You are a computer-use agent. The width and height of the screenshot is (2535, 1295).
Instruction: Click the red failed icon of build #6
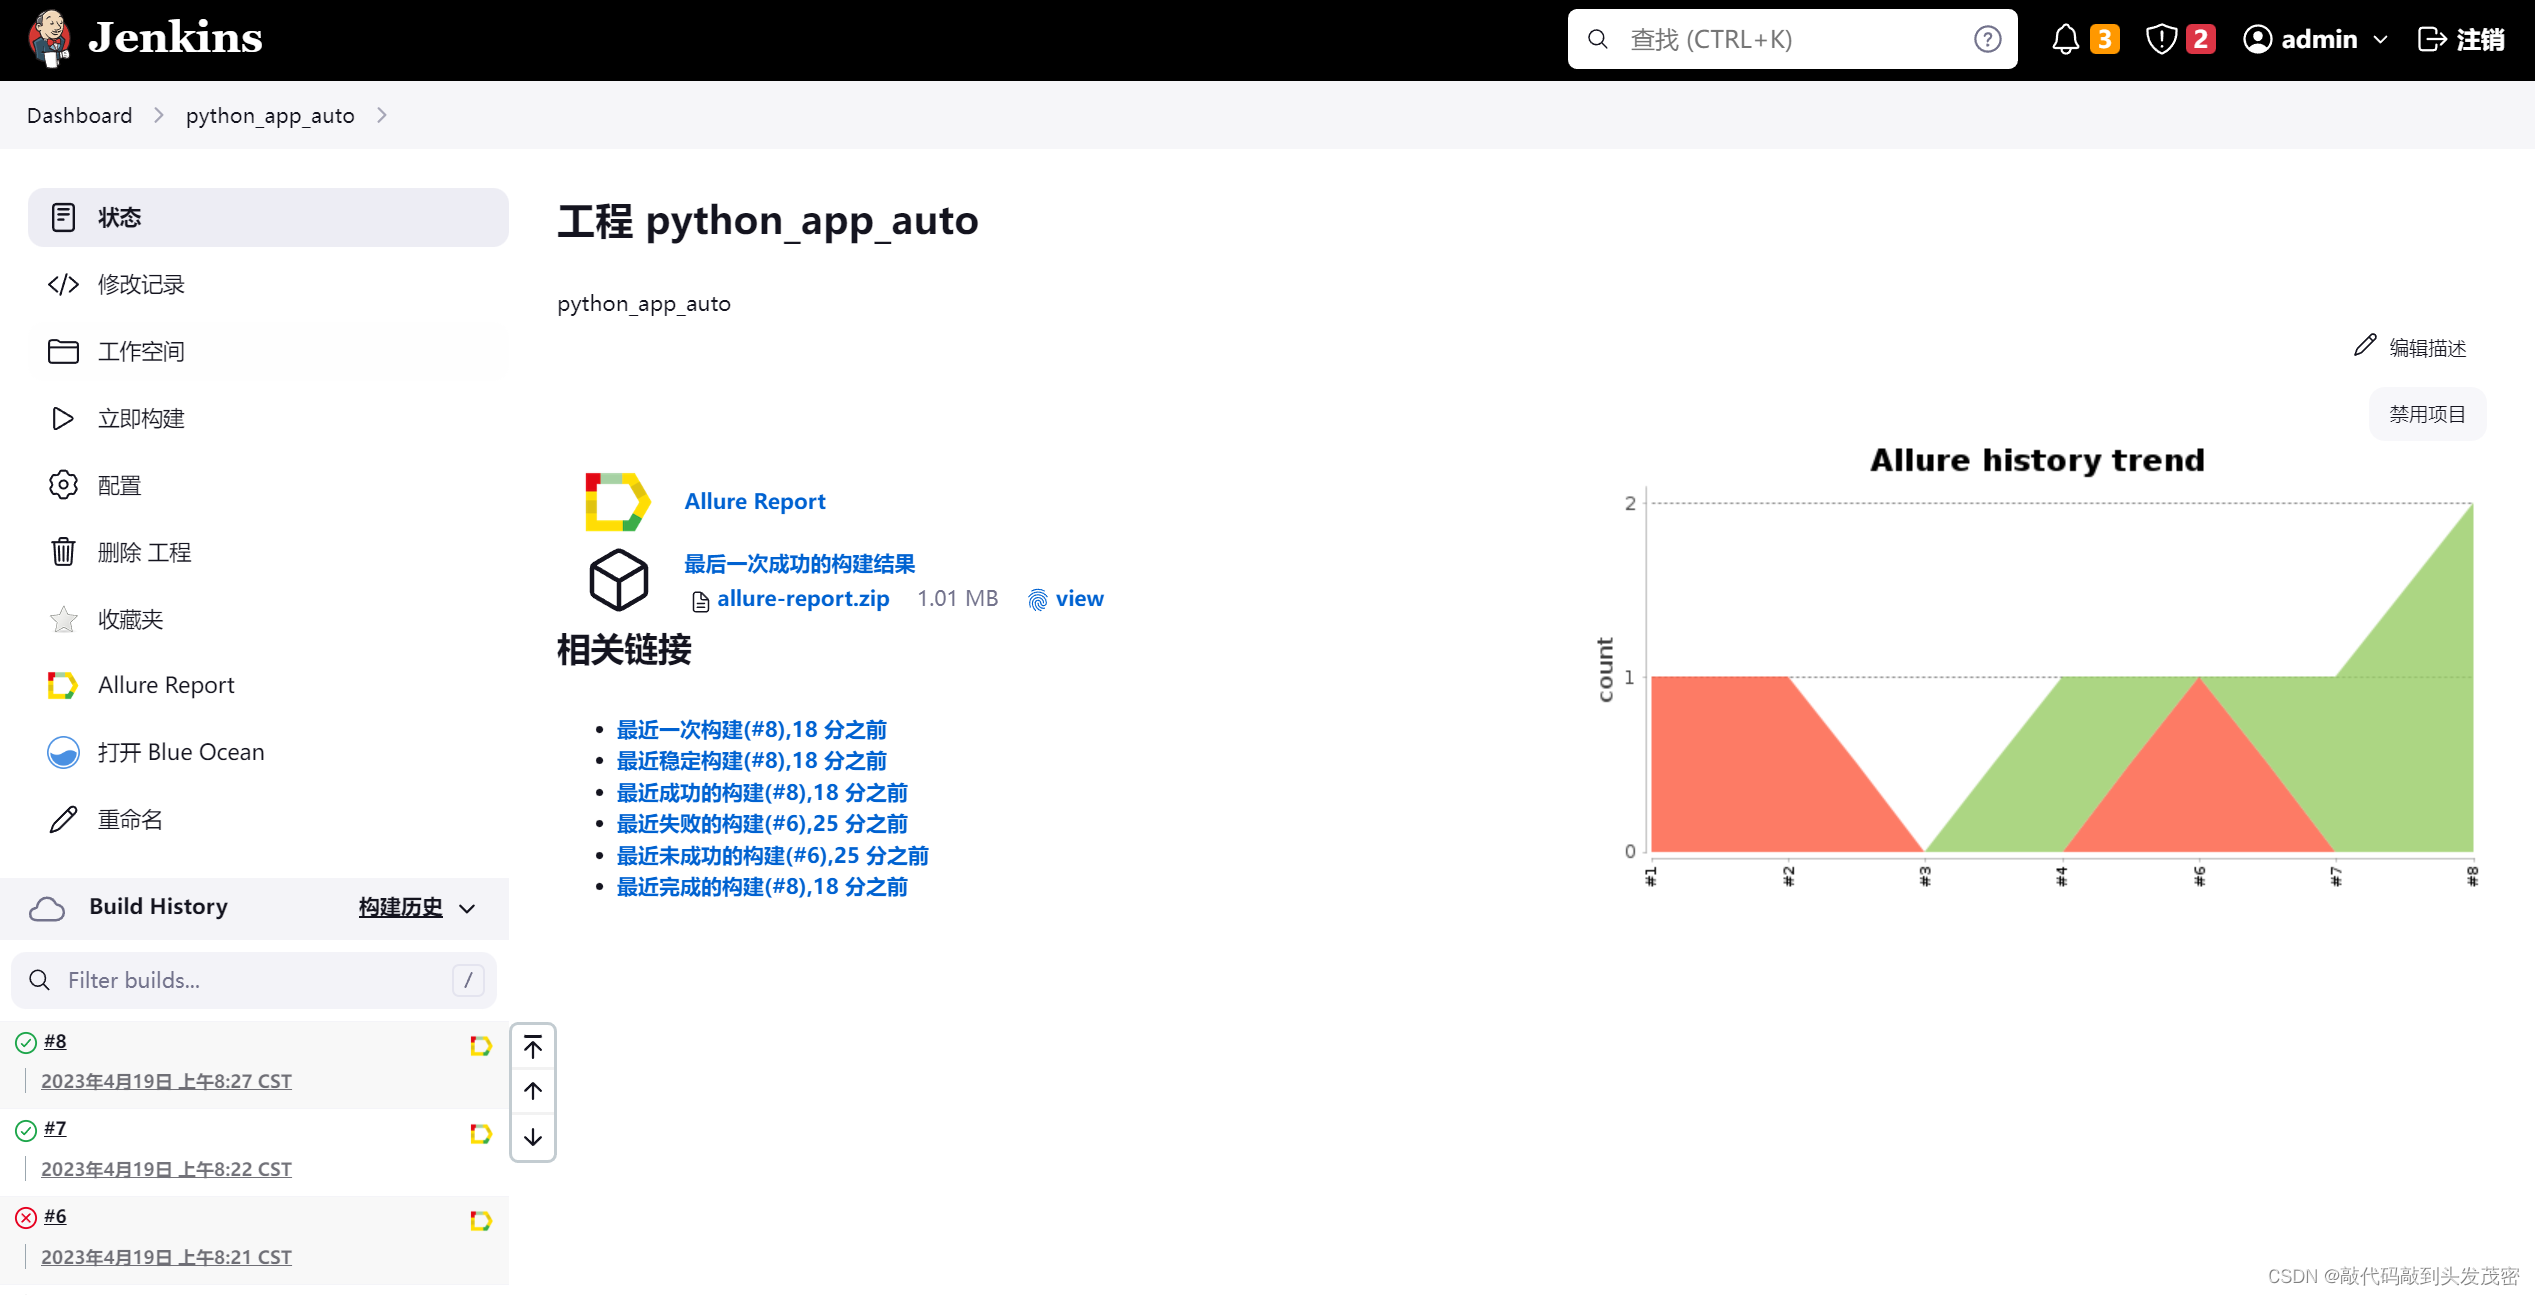click(x=26, y=1218)
